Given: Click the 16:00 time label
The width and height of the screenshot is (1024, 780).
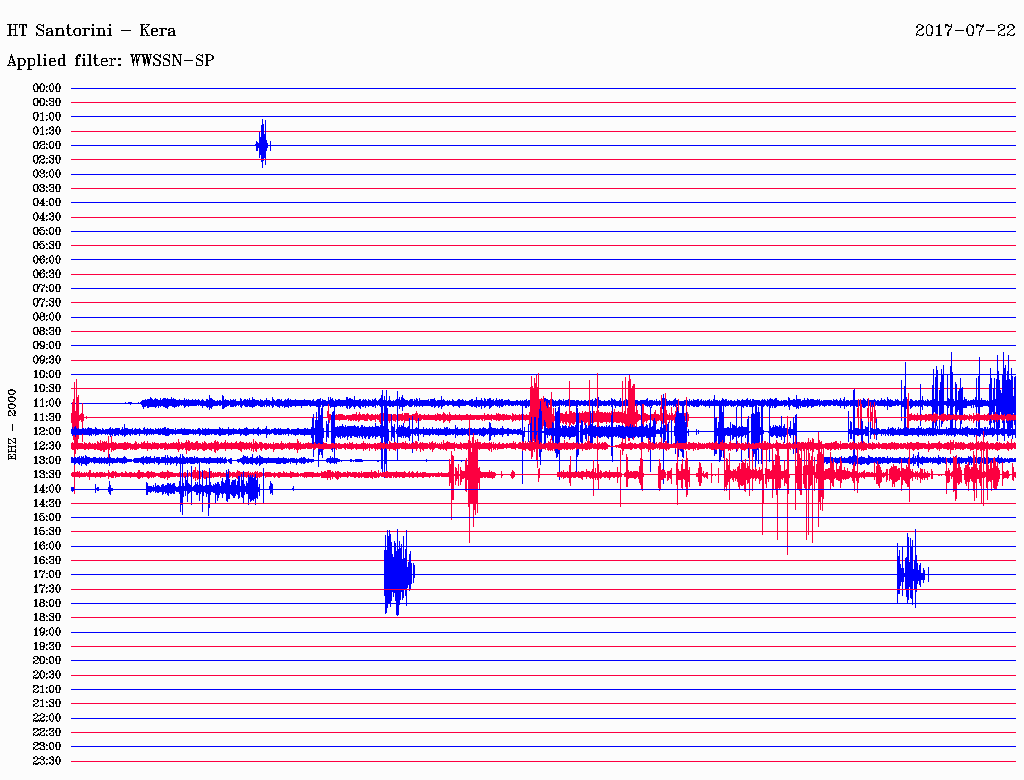Looking at the screenshot, I should (x=47, y=546).
